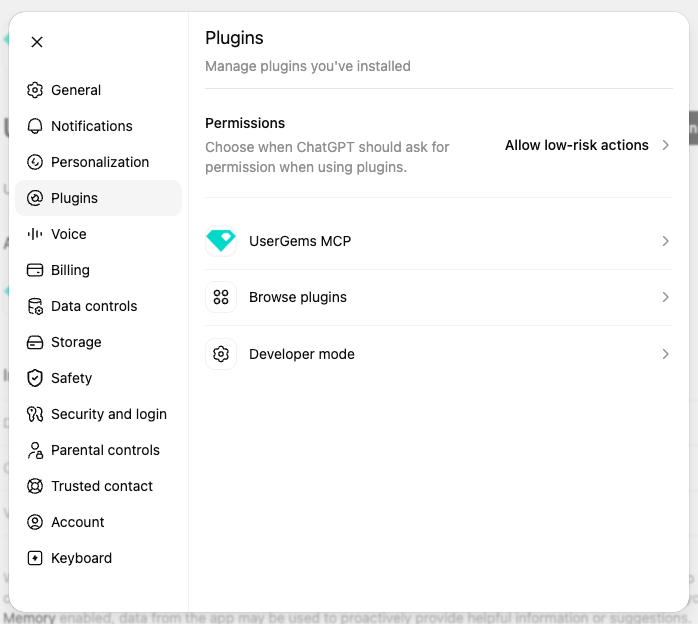The image size is (698, 624).
Task: Click the Data controls database icon
Action: click(35, 306)
